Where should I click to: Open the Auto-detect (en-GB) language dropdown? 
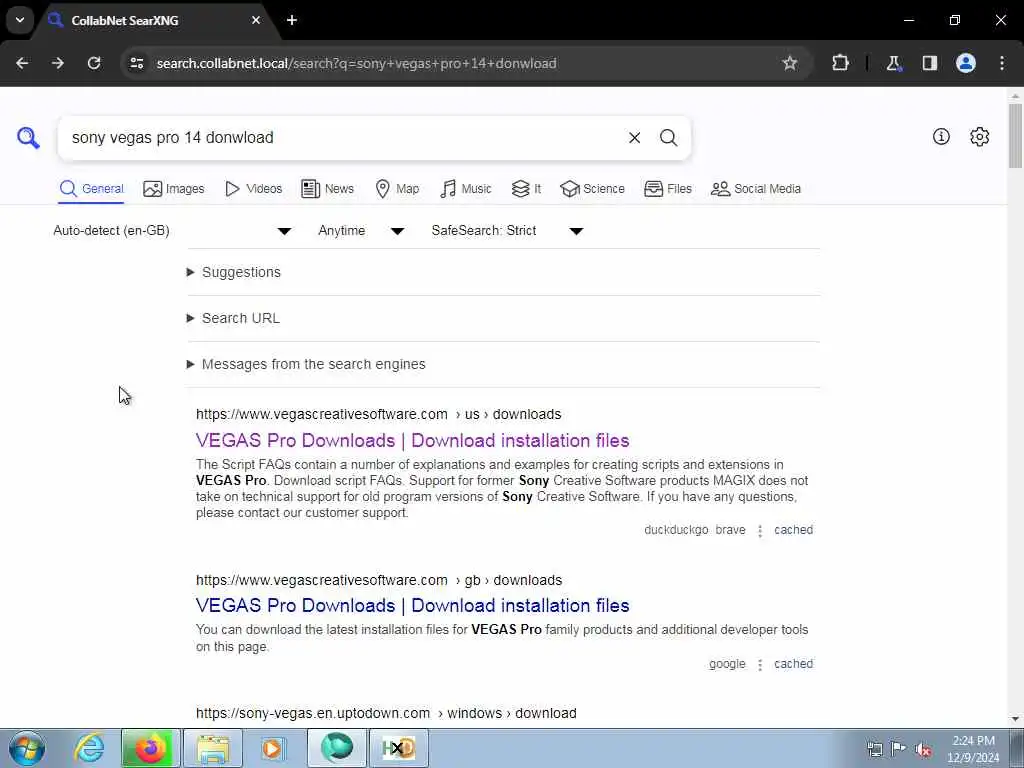pyautogui.click(x=172, y=231)
